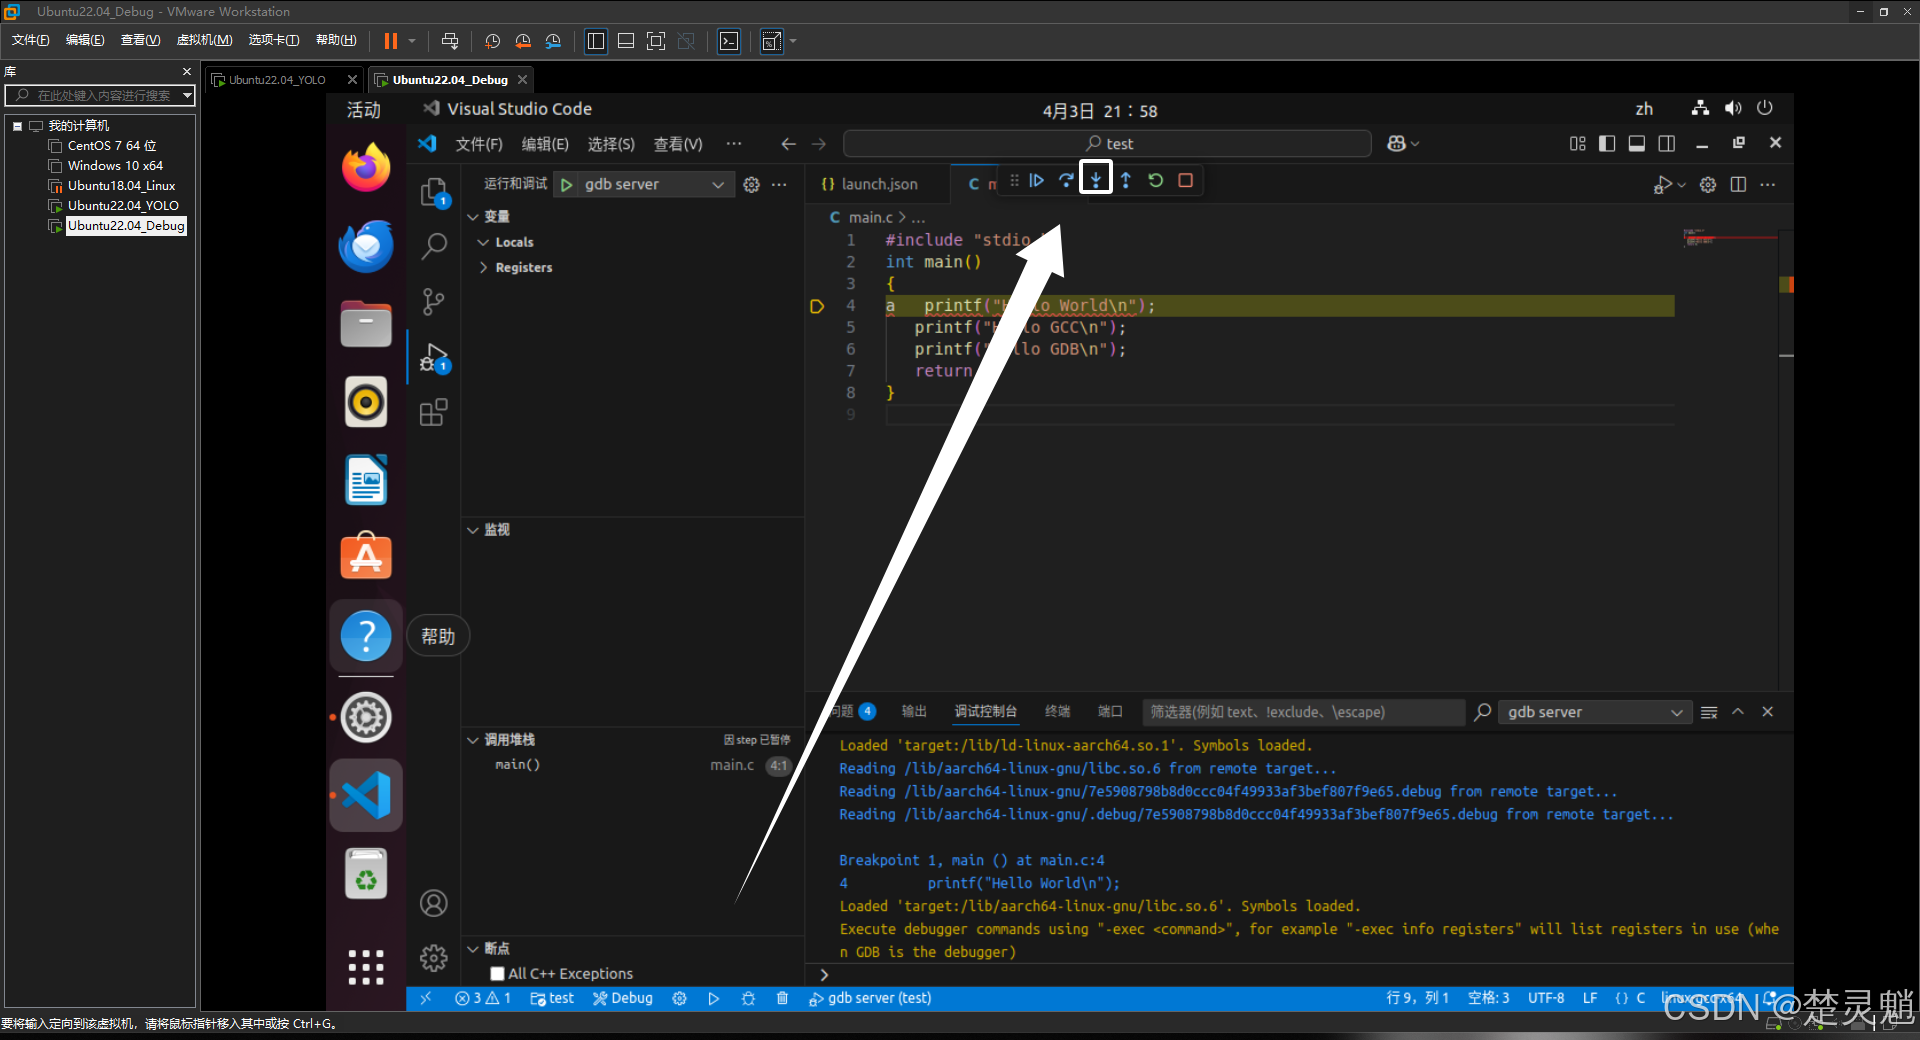Click the errors and warnings counter in the status bar
This screenshot has height=1040, width=1920.
click(x=483, y=998)
